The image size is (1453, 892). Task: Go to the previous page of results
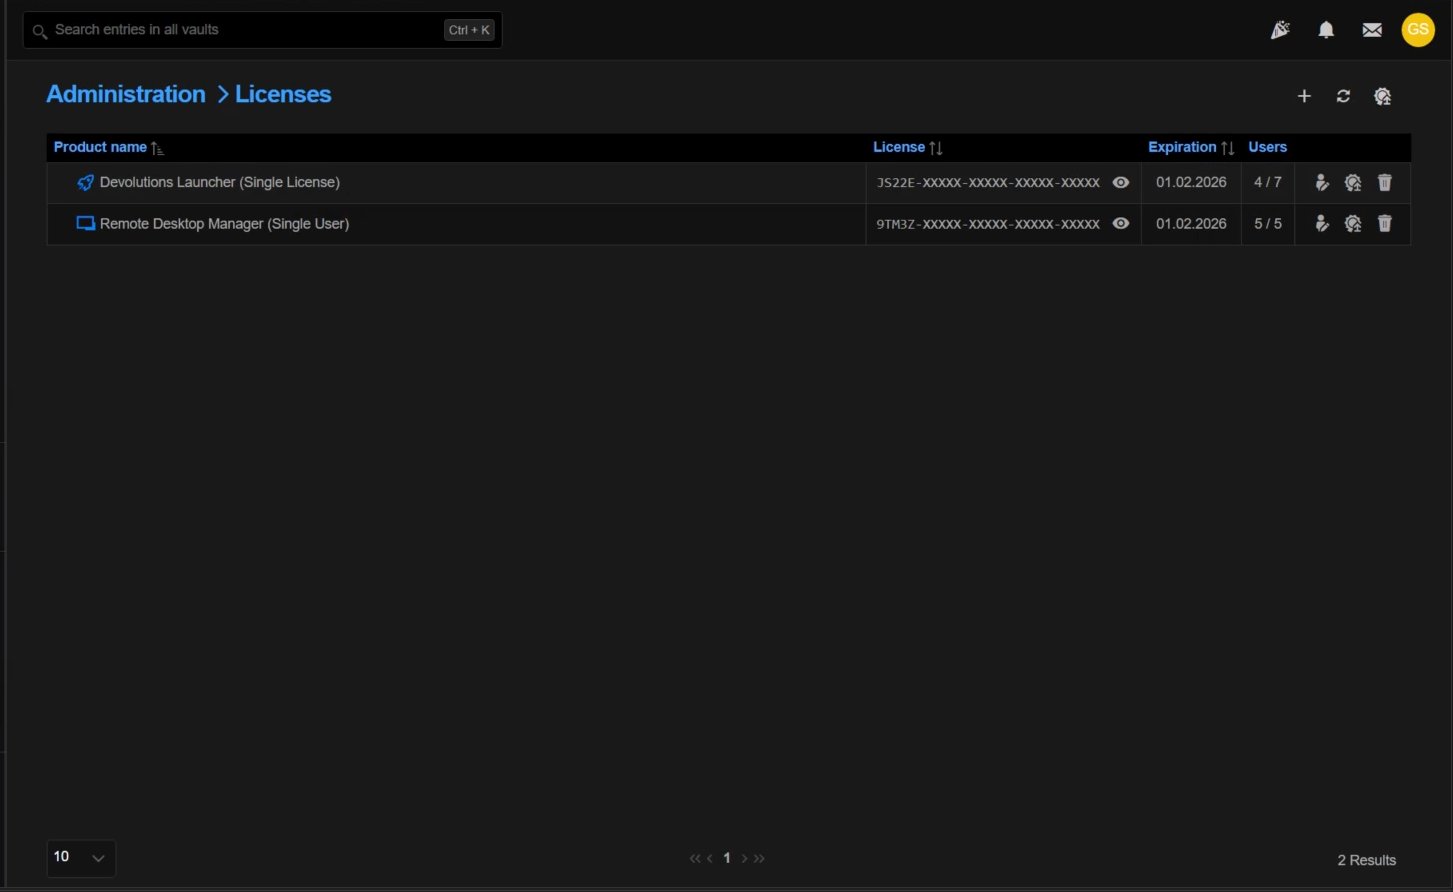pyautogui.click(x=710, y=858)
